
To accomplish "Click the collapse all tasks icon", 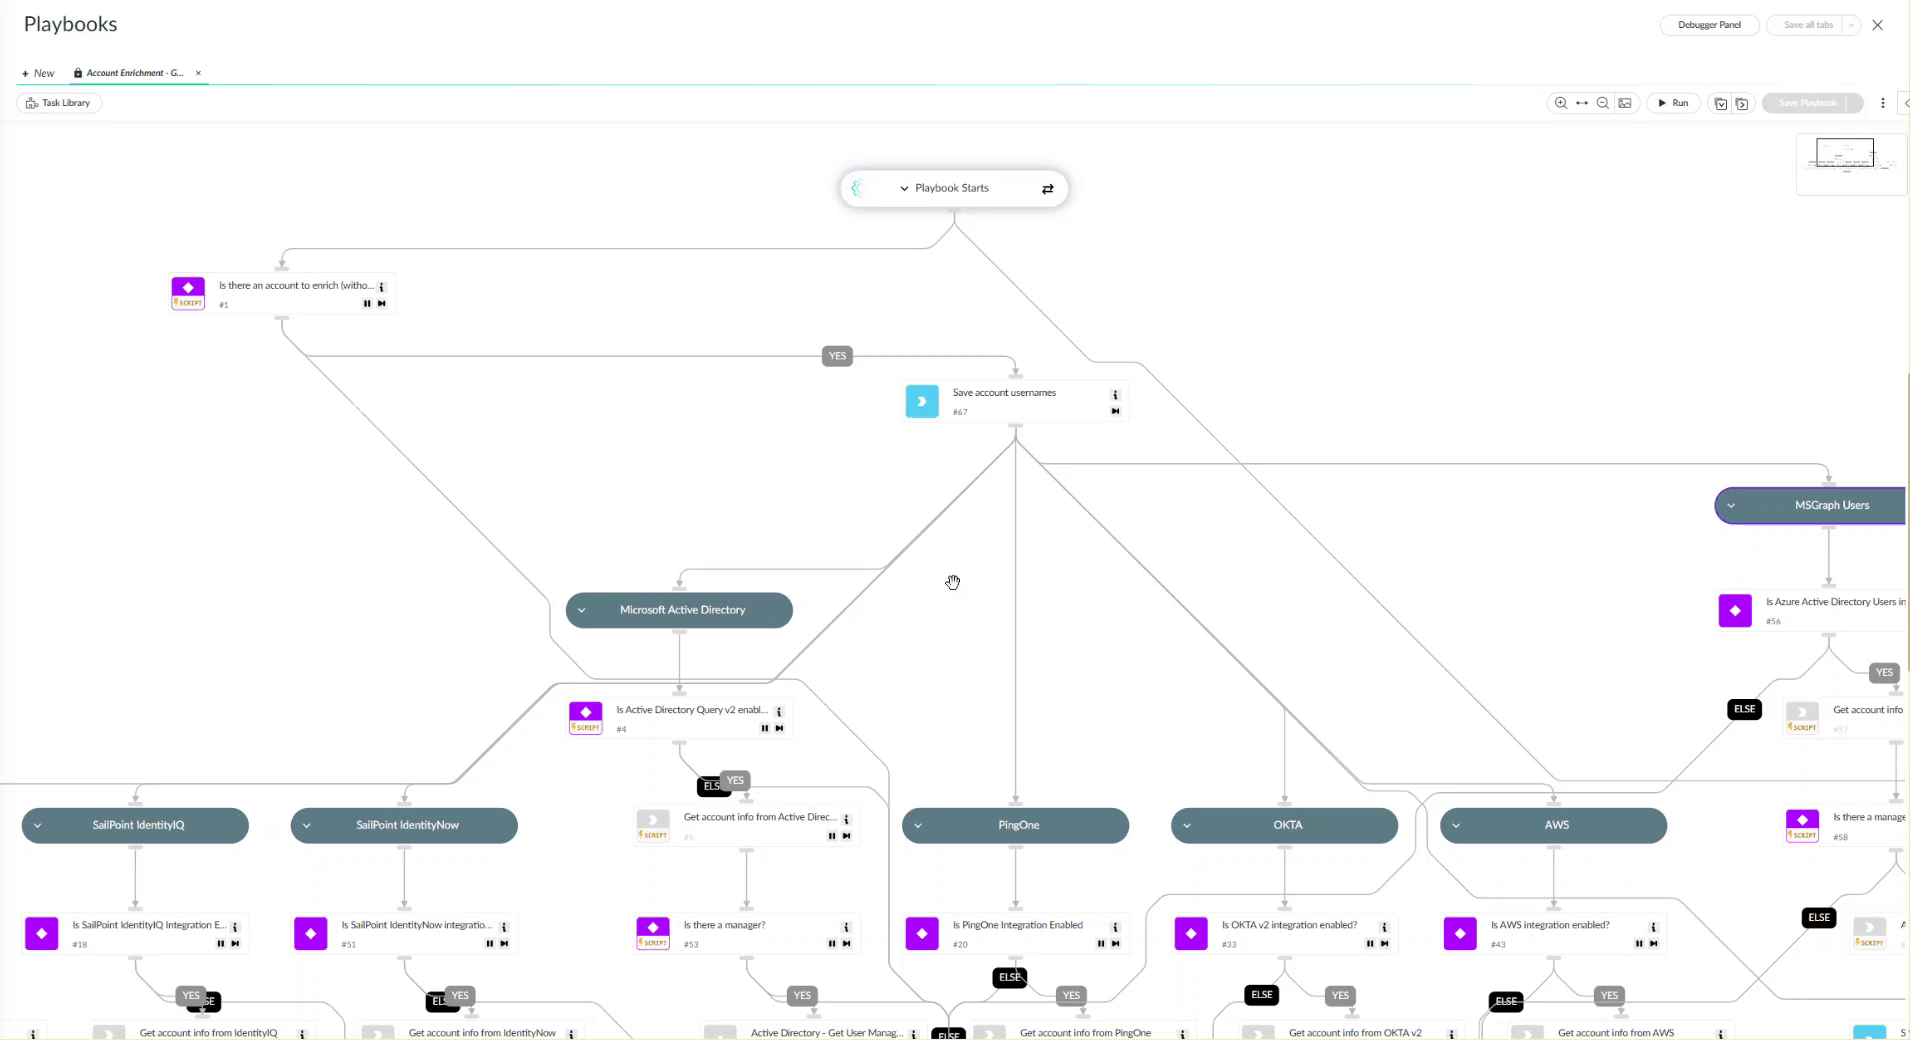I will (1721, 103).
